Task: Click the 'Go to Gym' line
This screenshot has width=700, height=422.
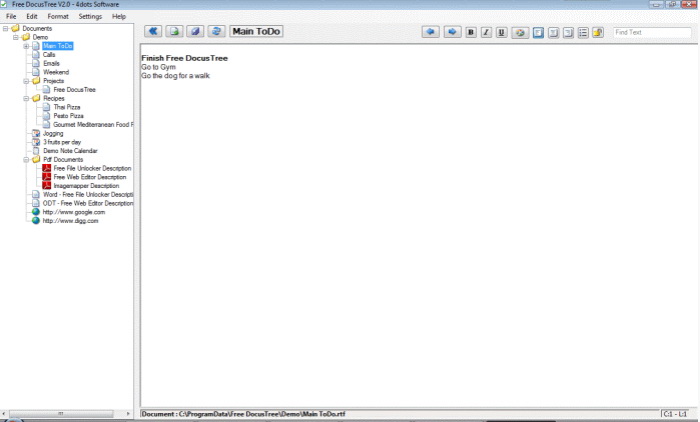Action: pos(158,67)
